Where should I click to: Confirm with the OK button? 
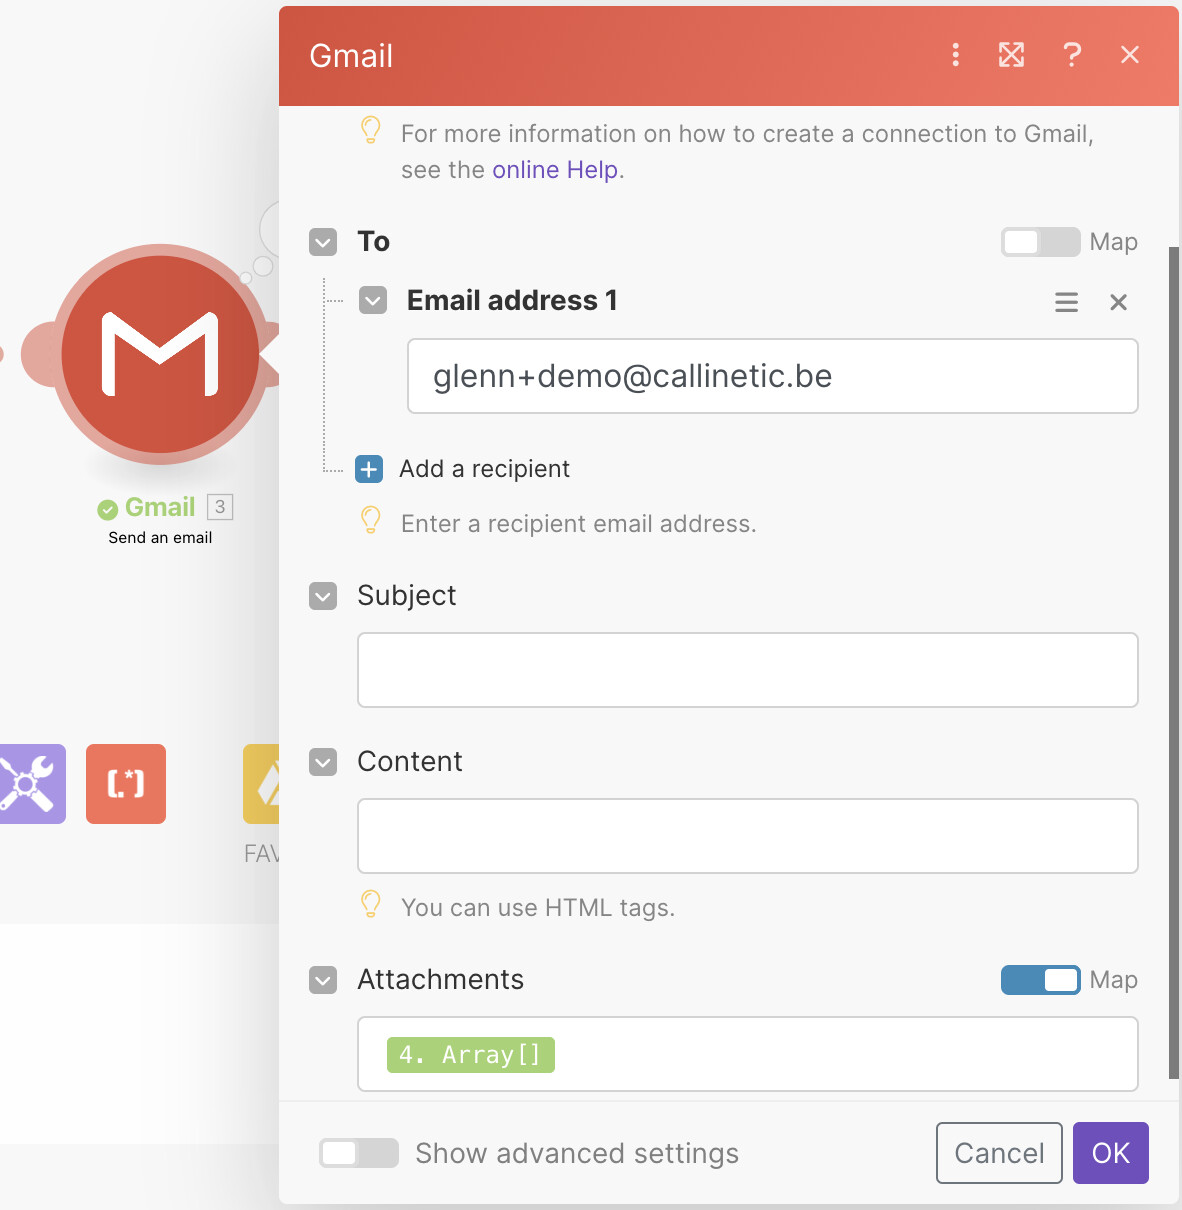(1111, 1153)
